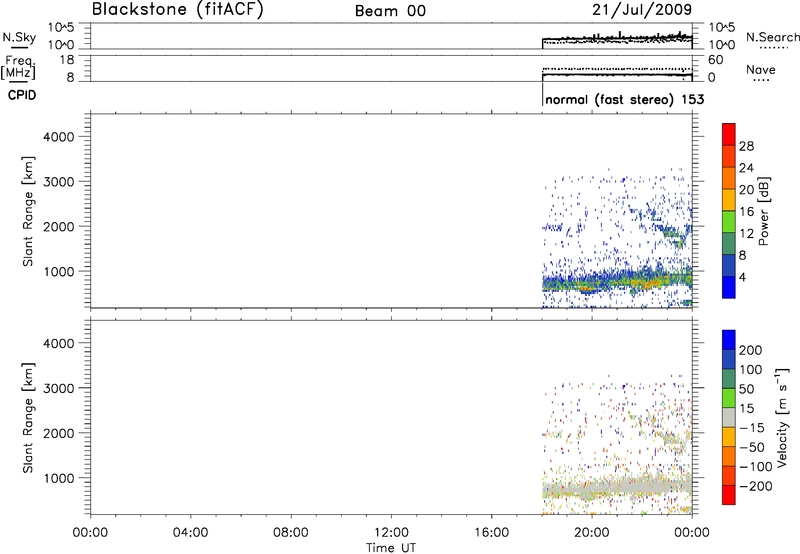
Task: Click the 'Slant Range [km]' label of power panel
Action: [28, 211]
